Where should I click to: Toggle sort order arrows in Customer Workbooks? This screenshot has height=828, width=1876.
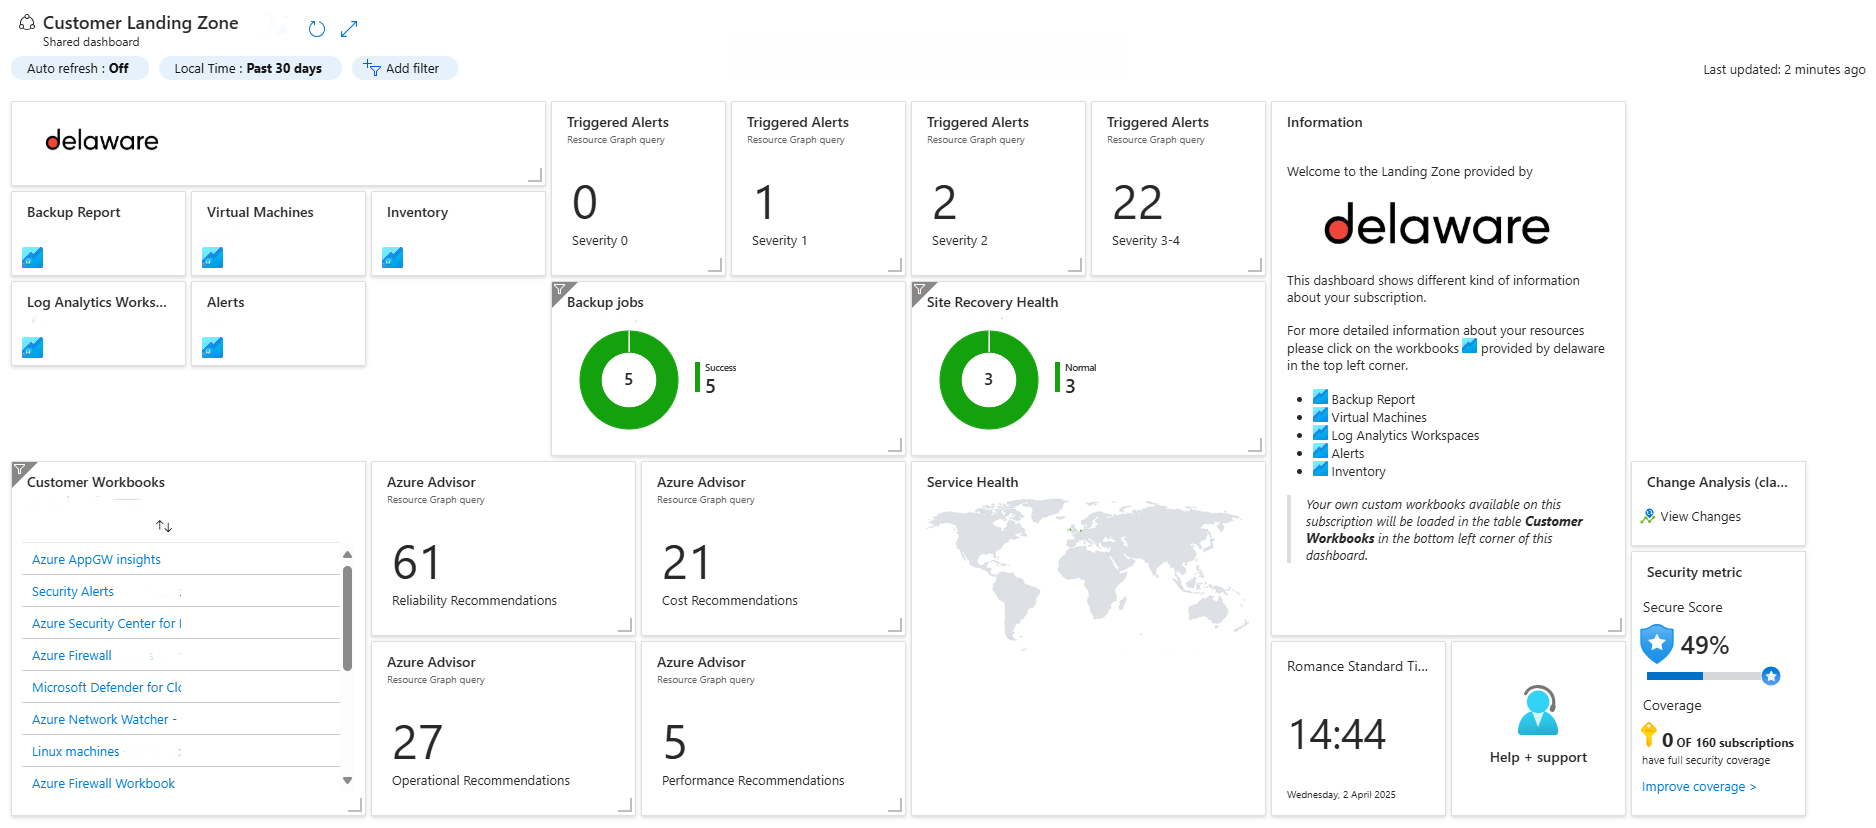click(164, 526)
